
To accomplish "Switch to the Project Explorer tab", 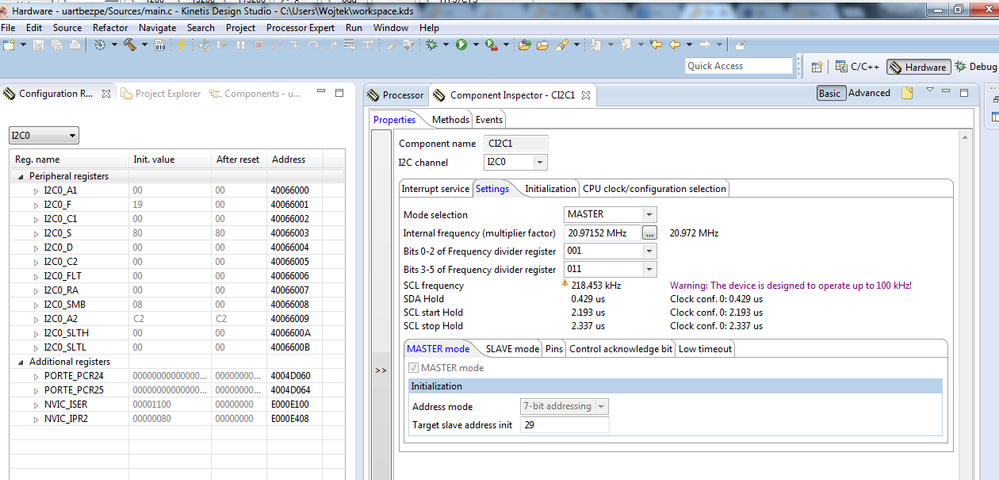I will tap(159, 94).
